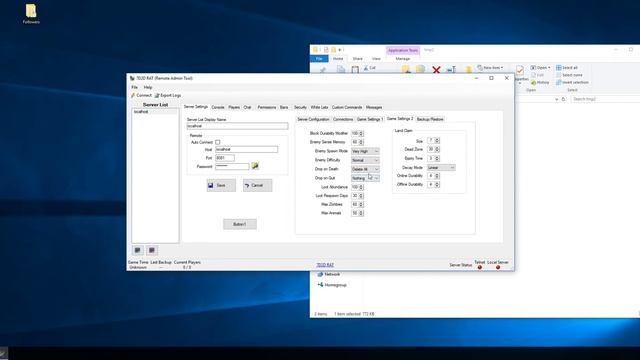Expand Open dropdown in File Explorer ribbon

(549, 68)
